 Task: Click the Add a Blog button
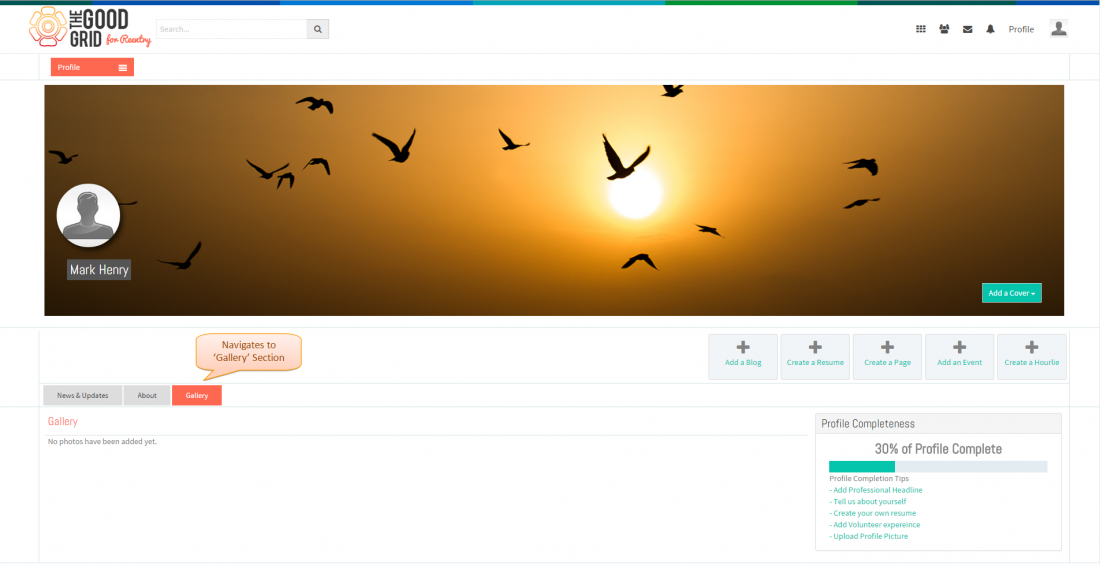point(743,357)
